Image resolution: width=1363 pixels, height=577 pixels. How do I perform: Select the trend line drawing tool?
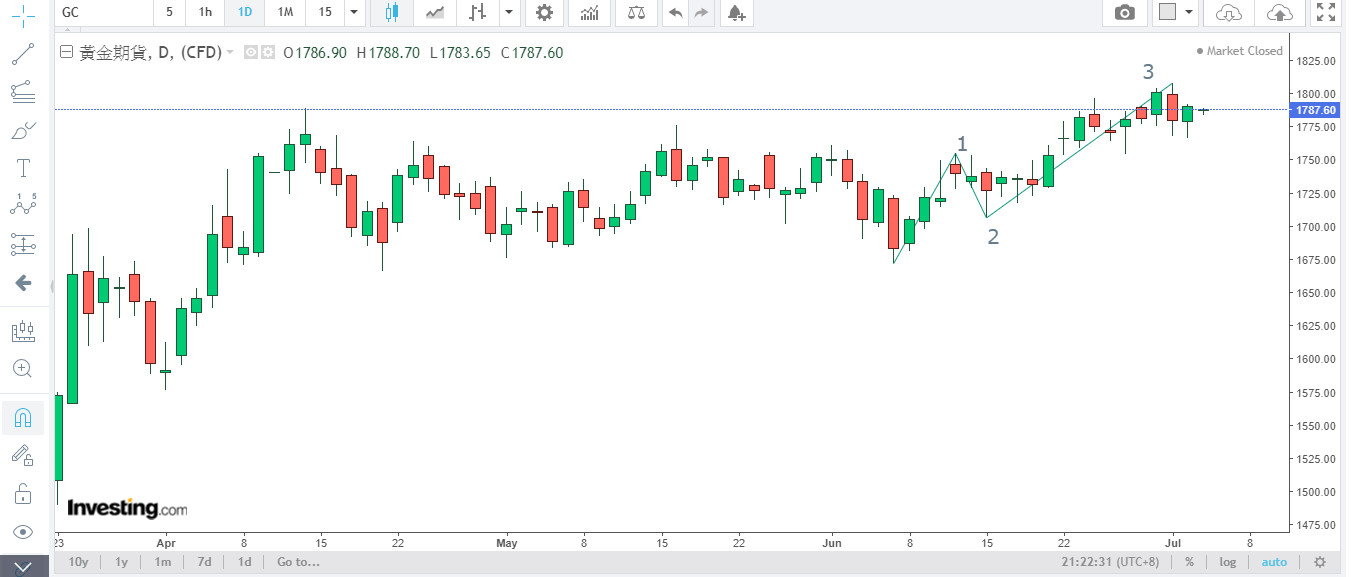tap(23, 53)
